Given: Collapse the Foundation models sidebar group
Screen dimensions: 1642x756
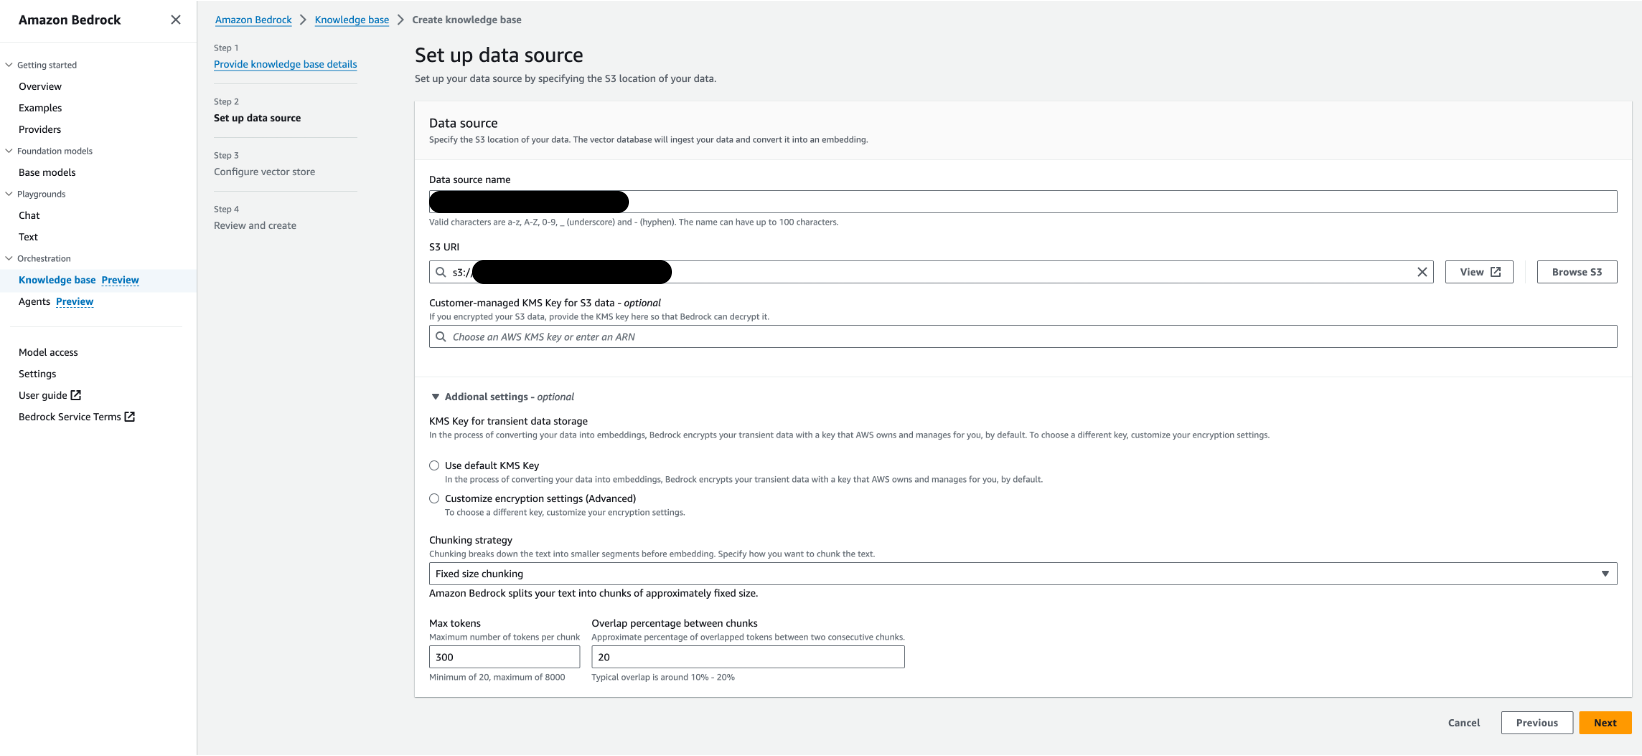Looking at the screenshot, I should pos(9,151).
